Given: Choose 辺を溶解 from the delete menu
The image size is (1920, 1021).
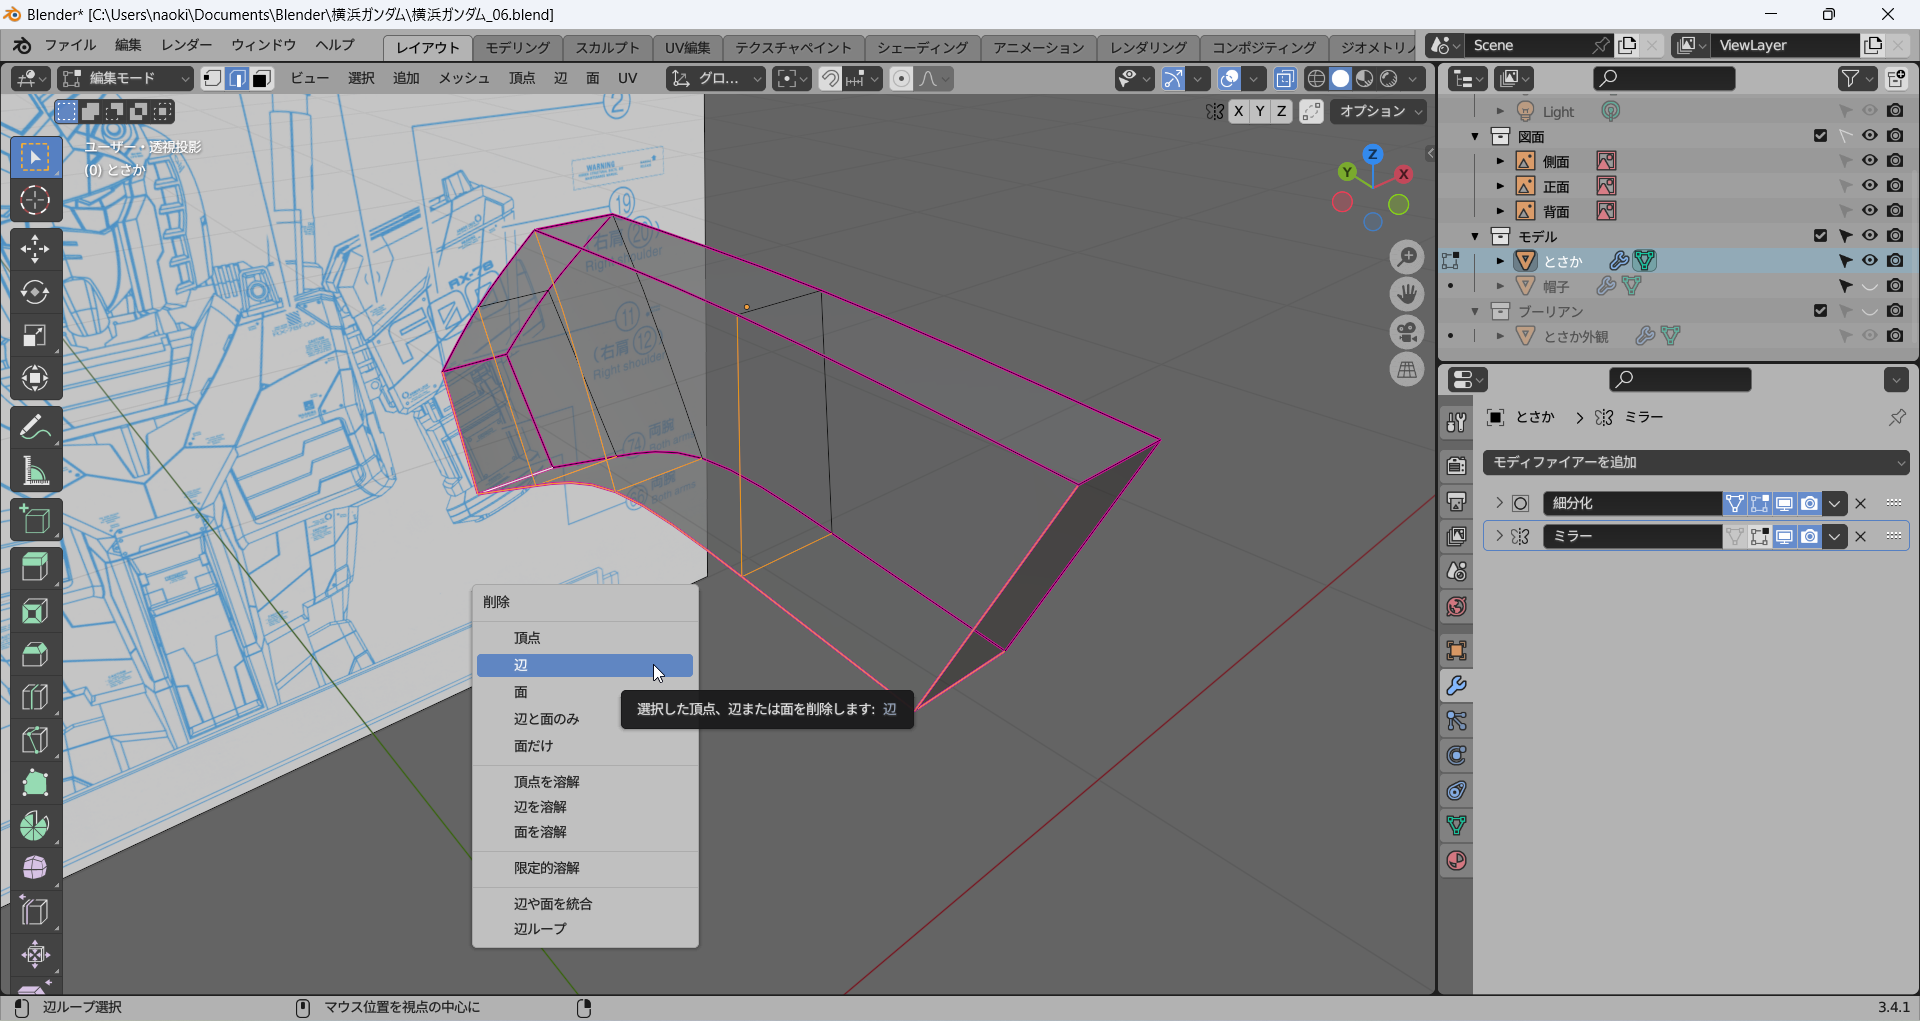Looking at the screenshot, I should (540, 807).
